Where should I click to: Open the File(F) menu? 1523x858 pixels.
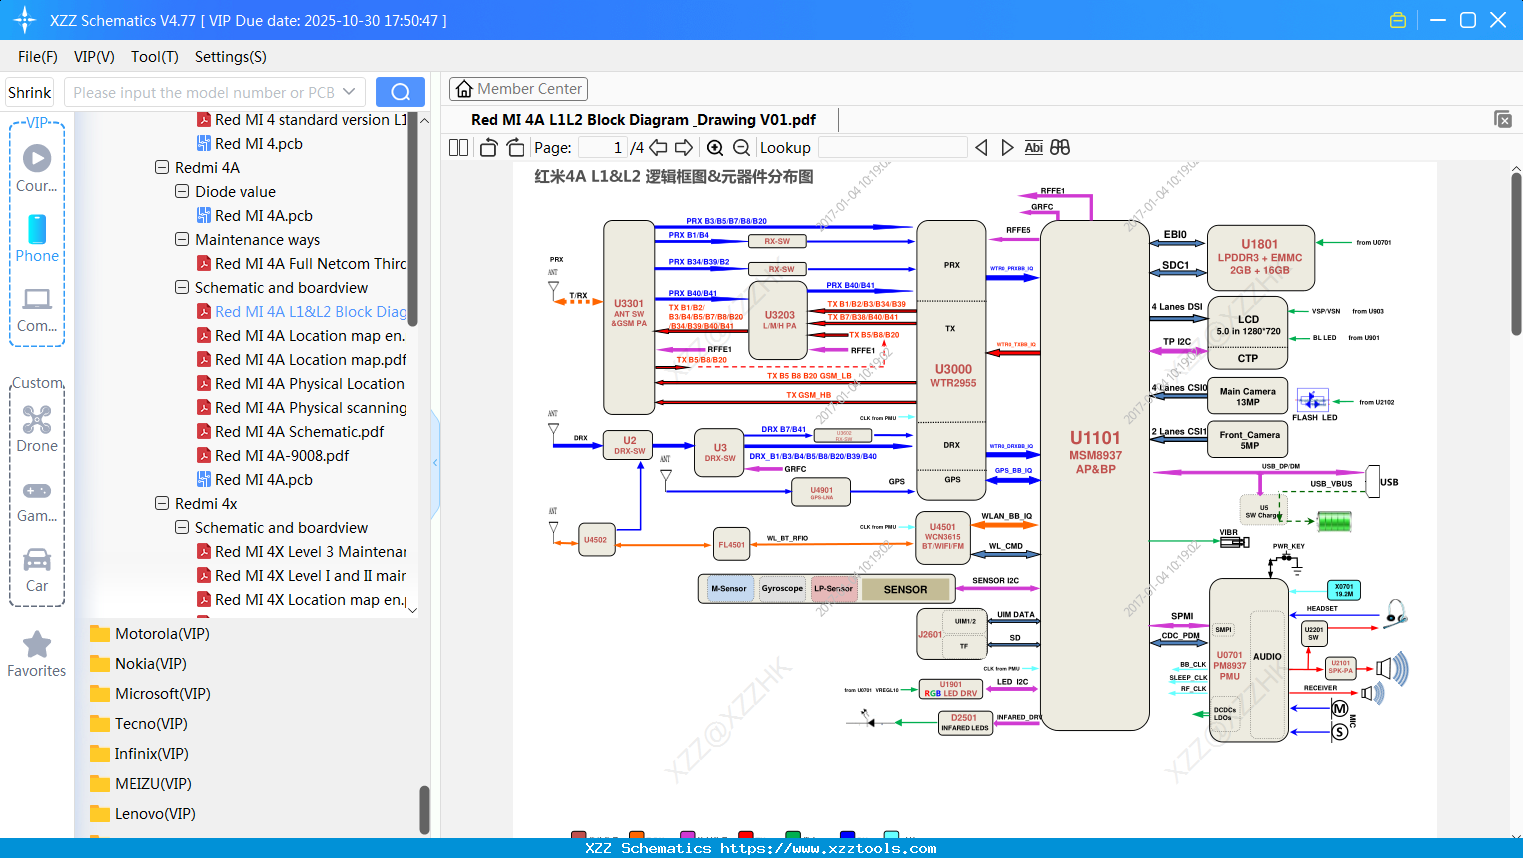38,57
